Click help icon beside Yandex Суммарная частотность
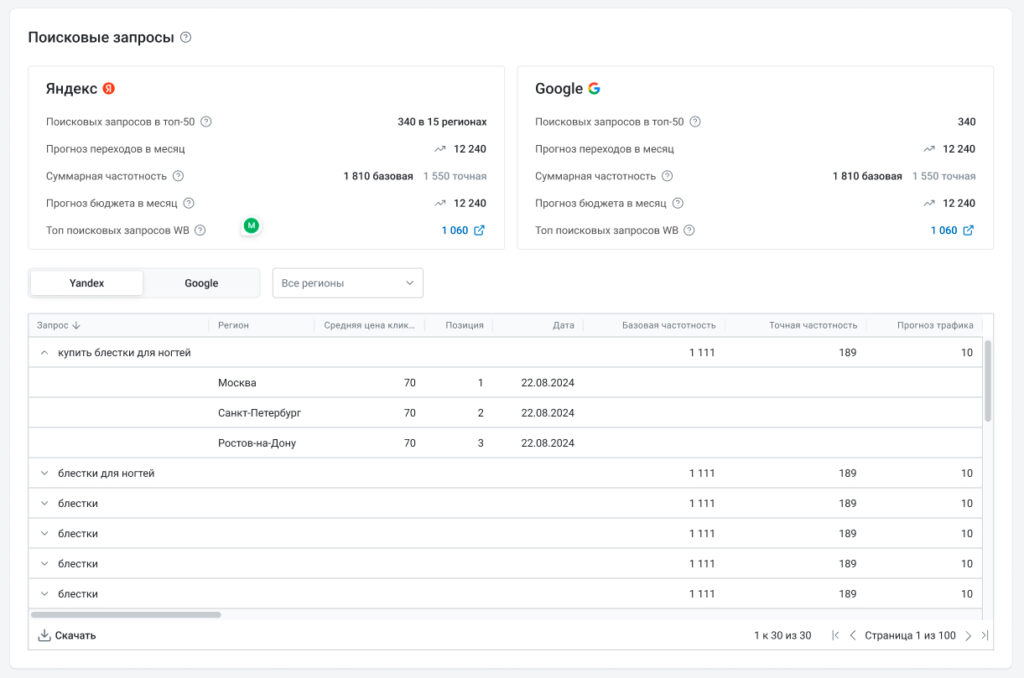 (178, 176)
